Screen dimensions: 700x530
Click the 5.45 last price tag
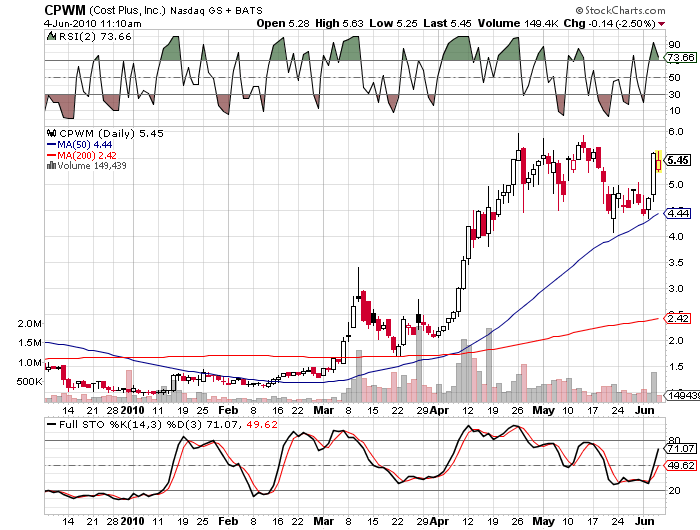[x=678, y=160]
